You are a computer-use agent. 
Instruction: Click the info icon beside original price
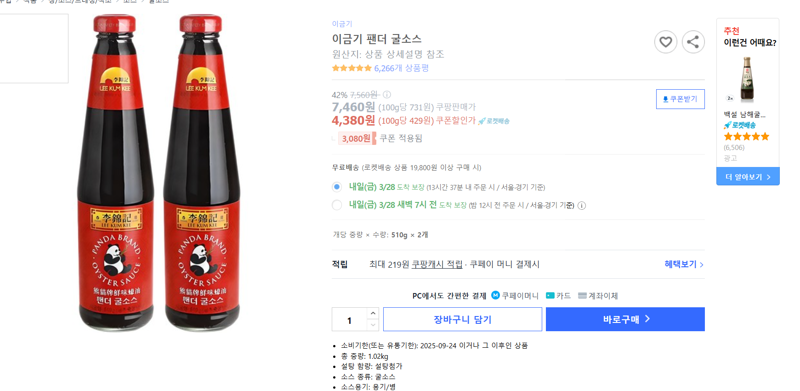387,94
